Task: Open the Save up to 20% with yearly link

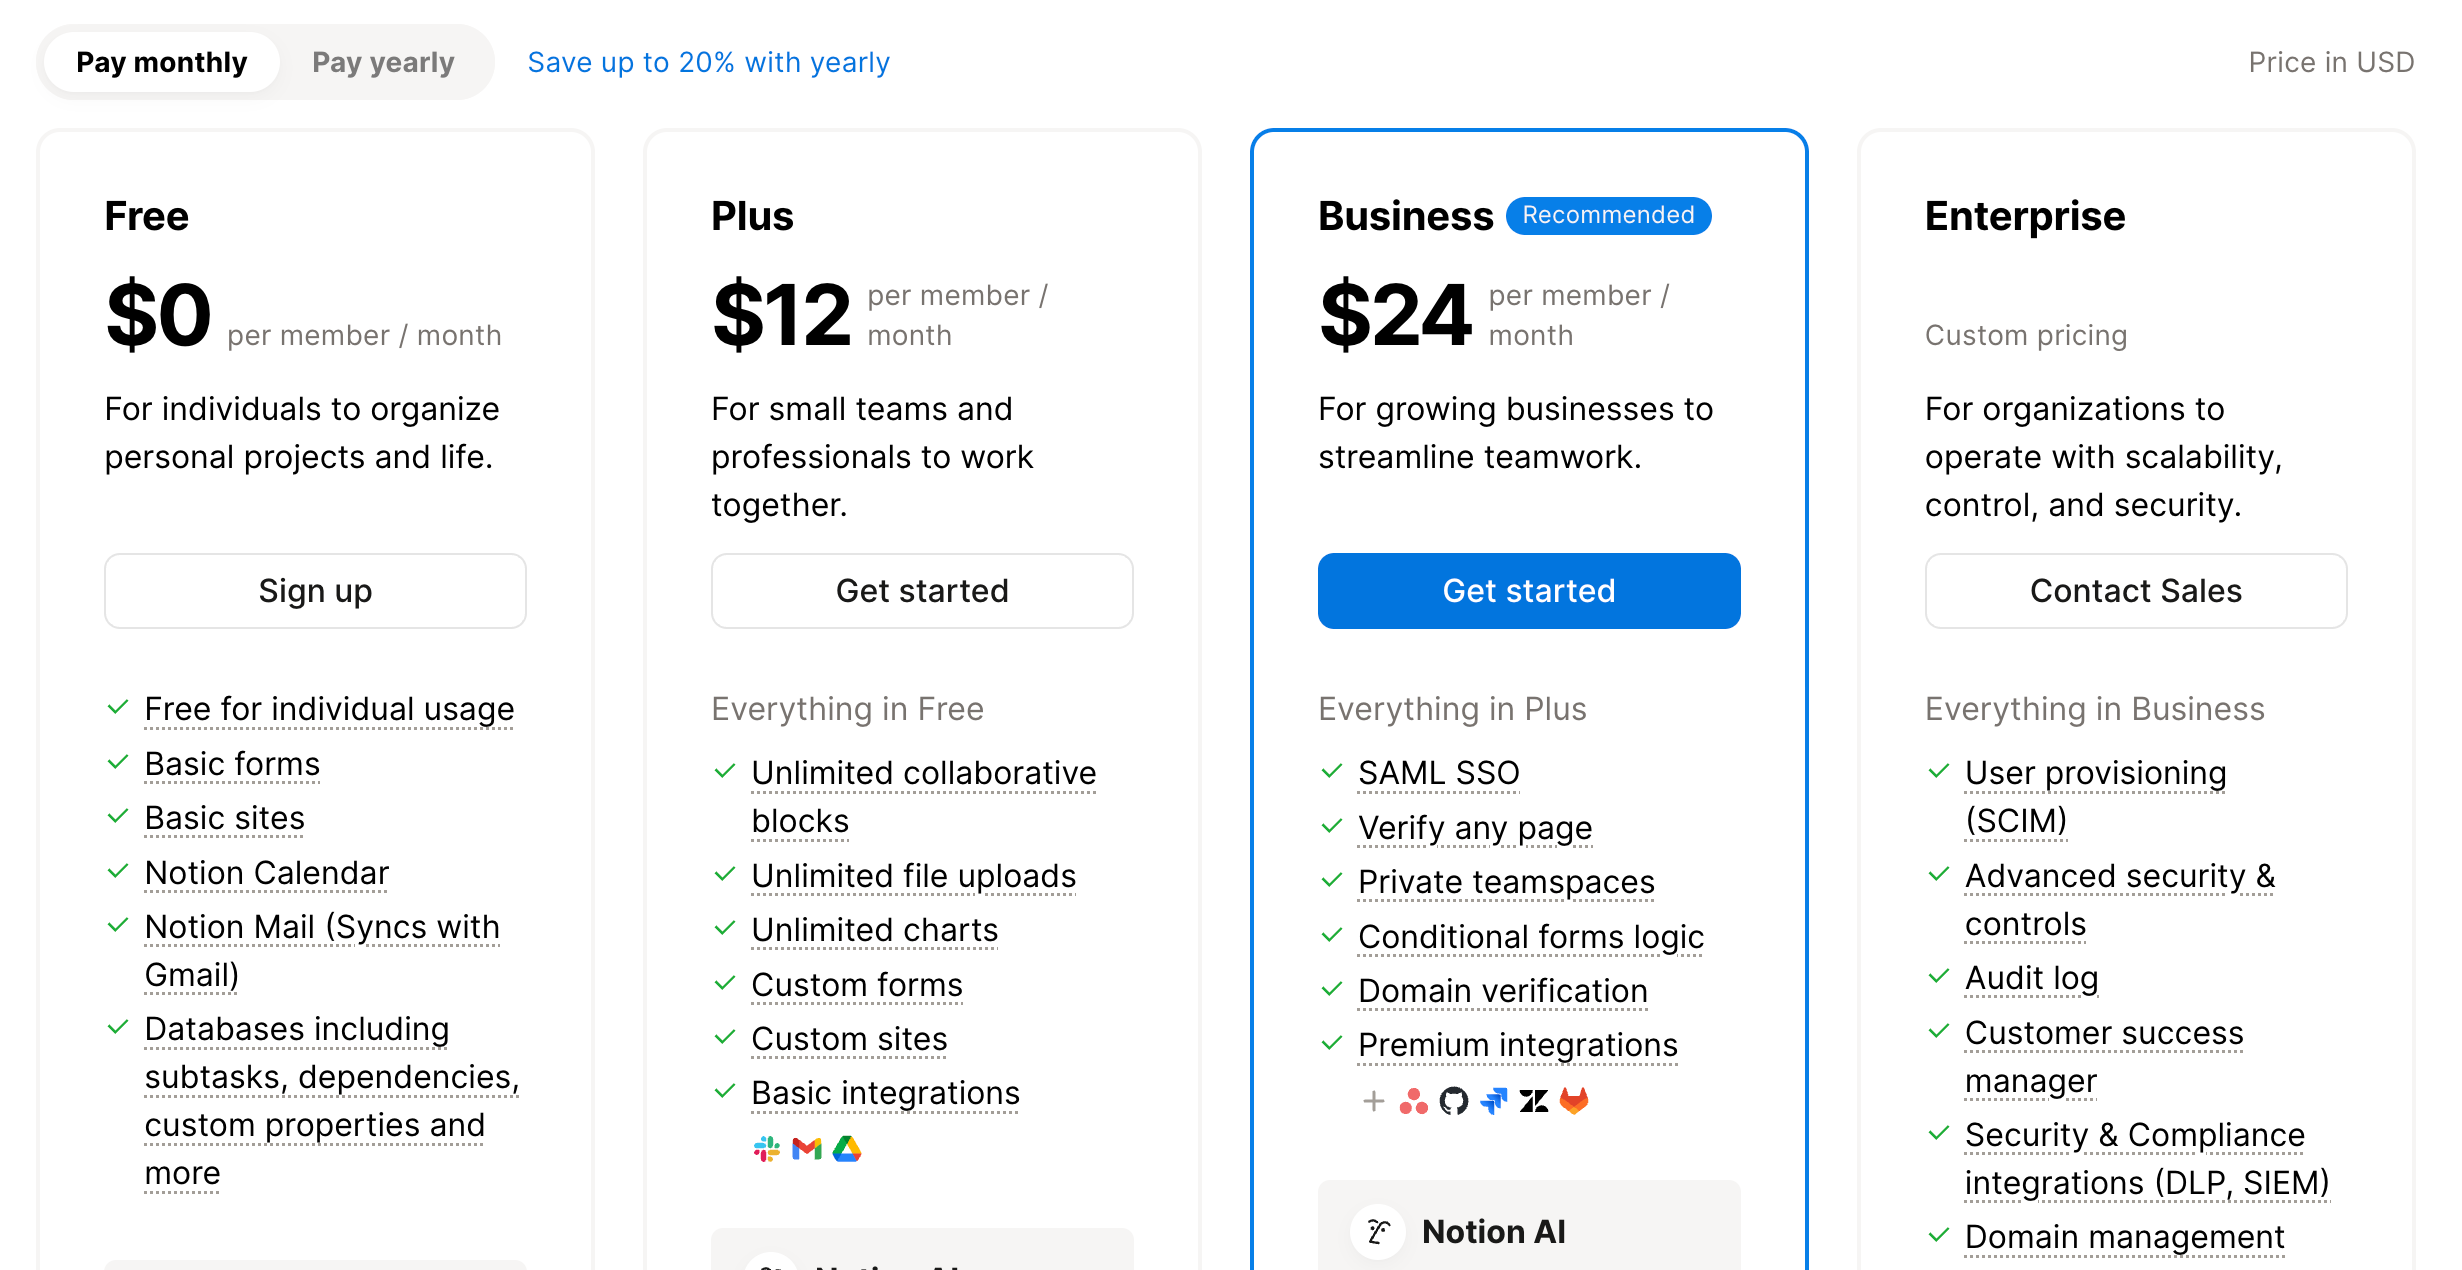Action: [708, 62]
